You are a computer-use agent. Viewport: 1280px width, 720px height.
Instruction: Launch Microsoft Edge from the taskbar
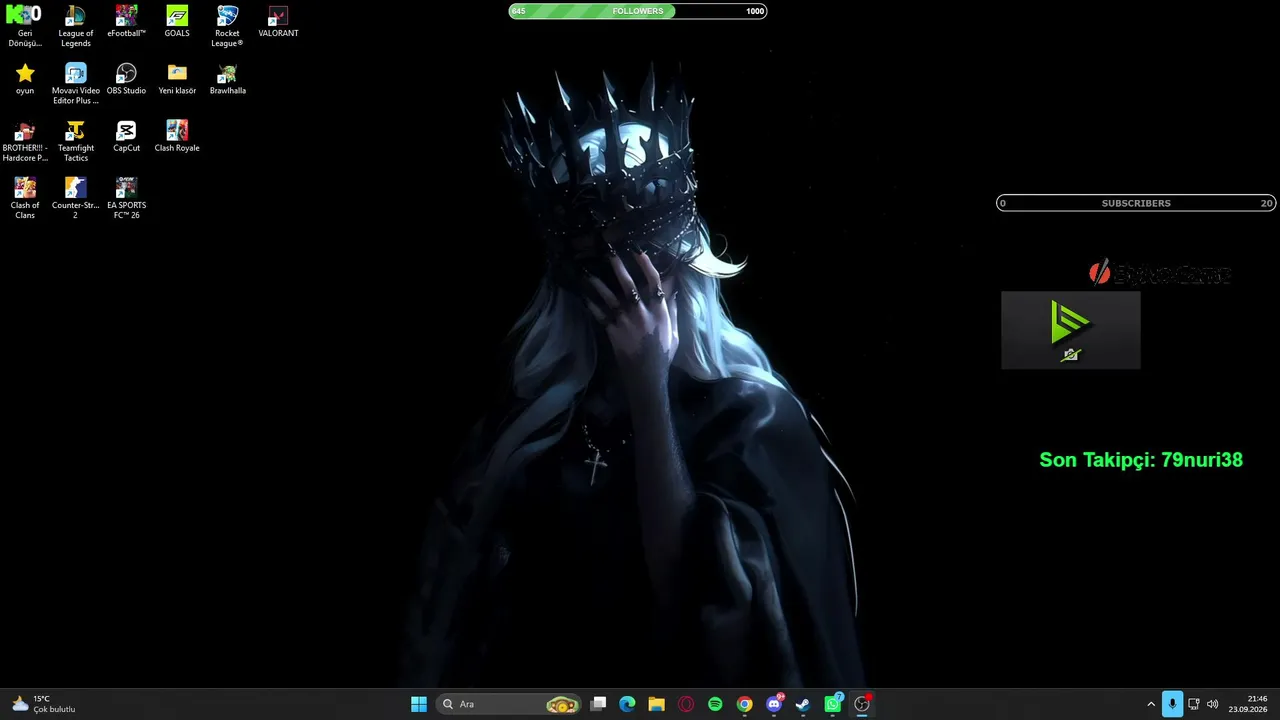(627, 704)
